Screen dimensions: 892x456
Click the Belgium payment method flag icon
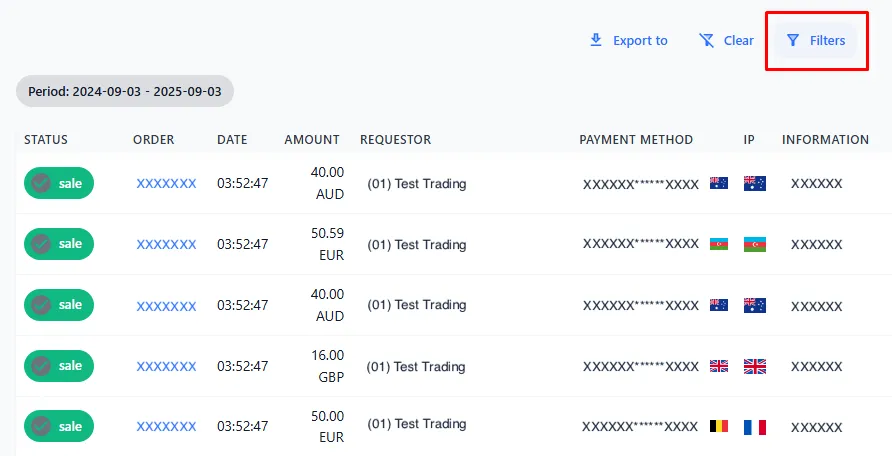tap(718, 427)
